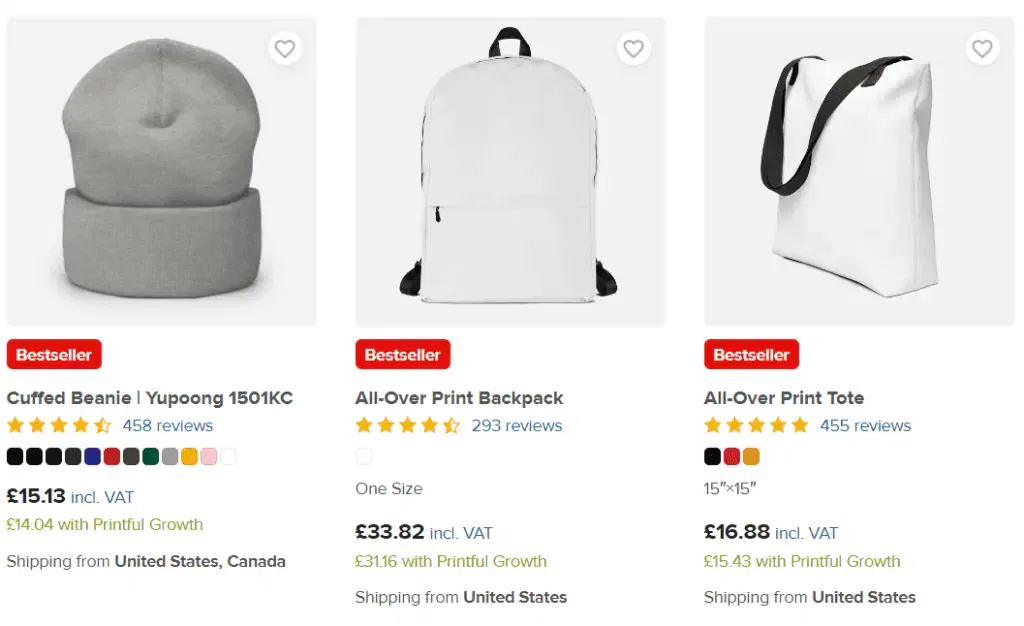This screenshot has height=626, width=1024.
Task: Select the red tote color swatch
Action: (731, 456)
